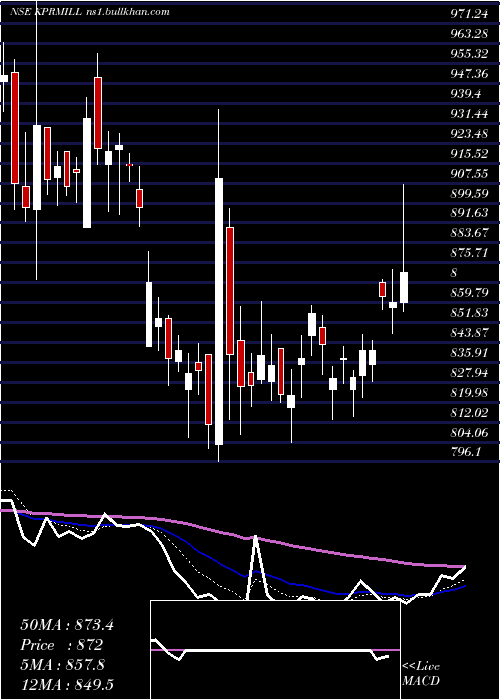Click the 971.24 price axis label
The width and height of the screenshot is (500, 700).
[469, 14]
